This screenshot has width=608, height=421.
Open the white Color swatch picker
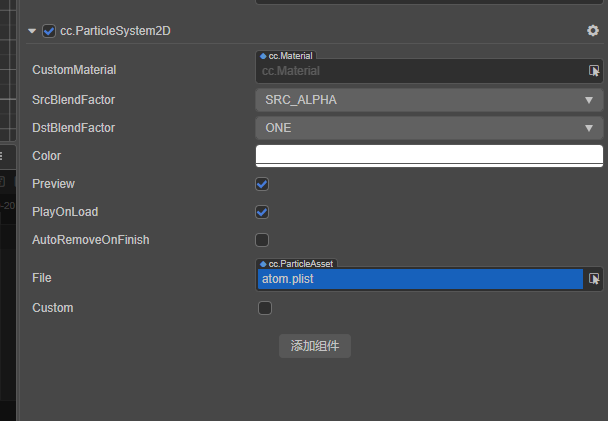click(x=429, y=155)
